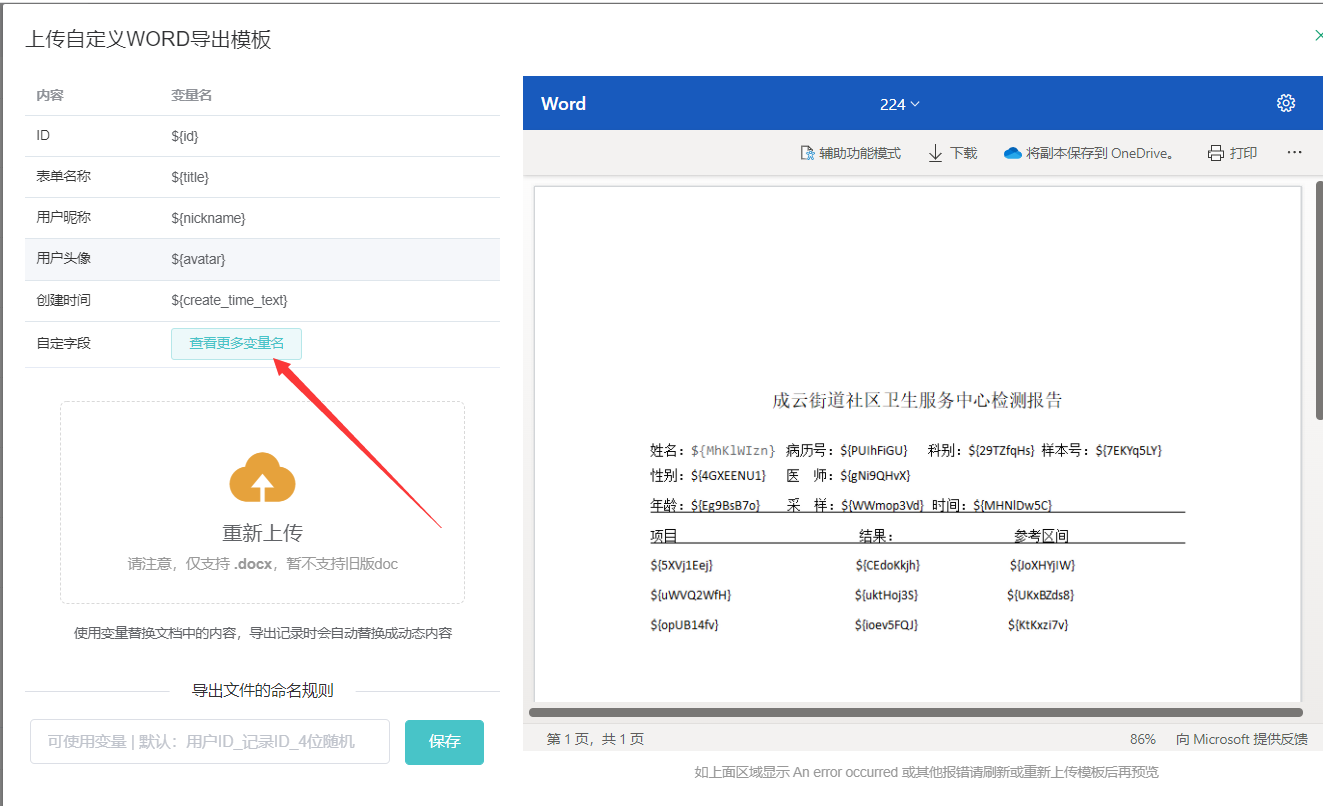Click the ${ioev5FQJ} result cell
Screen dimensions: 1323x806
pos(886,625)
